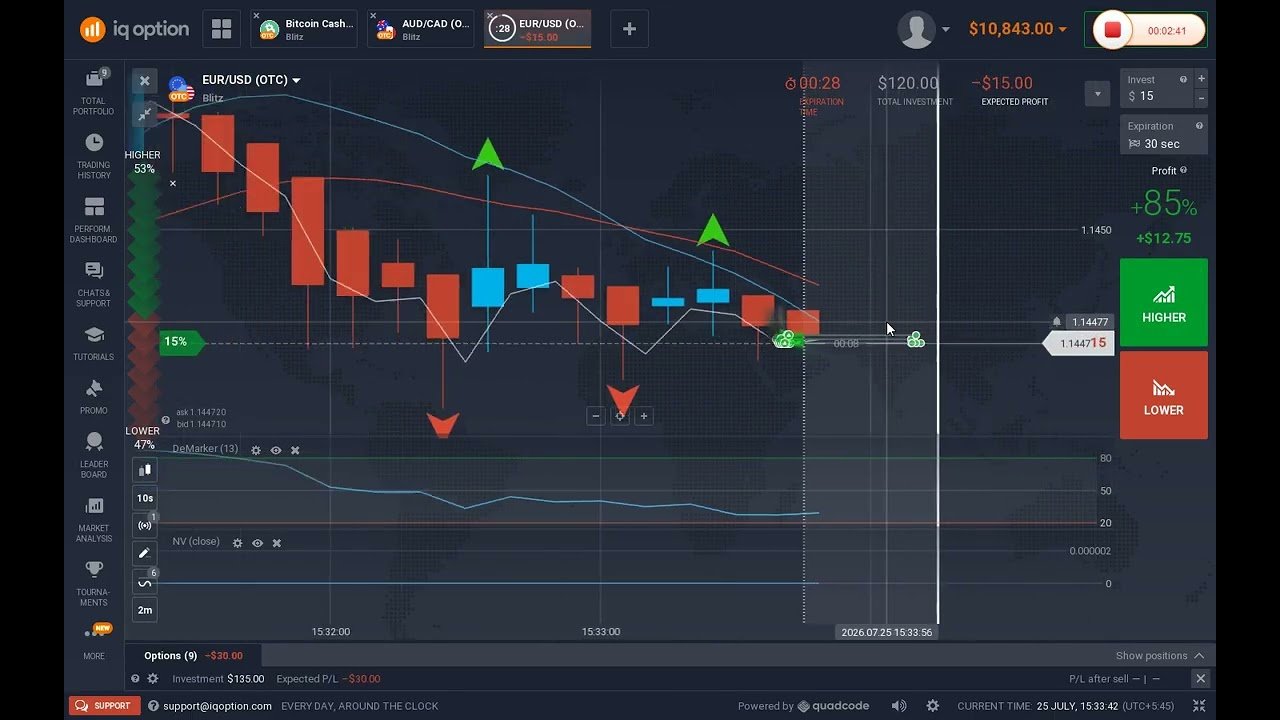Open Chats & Support
1280x720 pixels.
pyautogui.click(x=94, y=284)
